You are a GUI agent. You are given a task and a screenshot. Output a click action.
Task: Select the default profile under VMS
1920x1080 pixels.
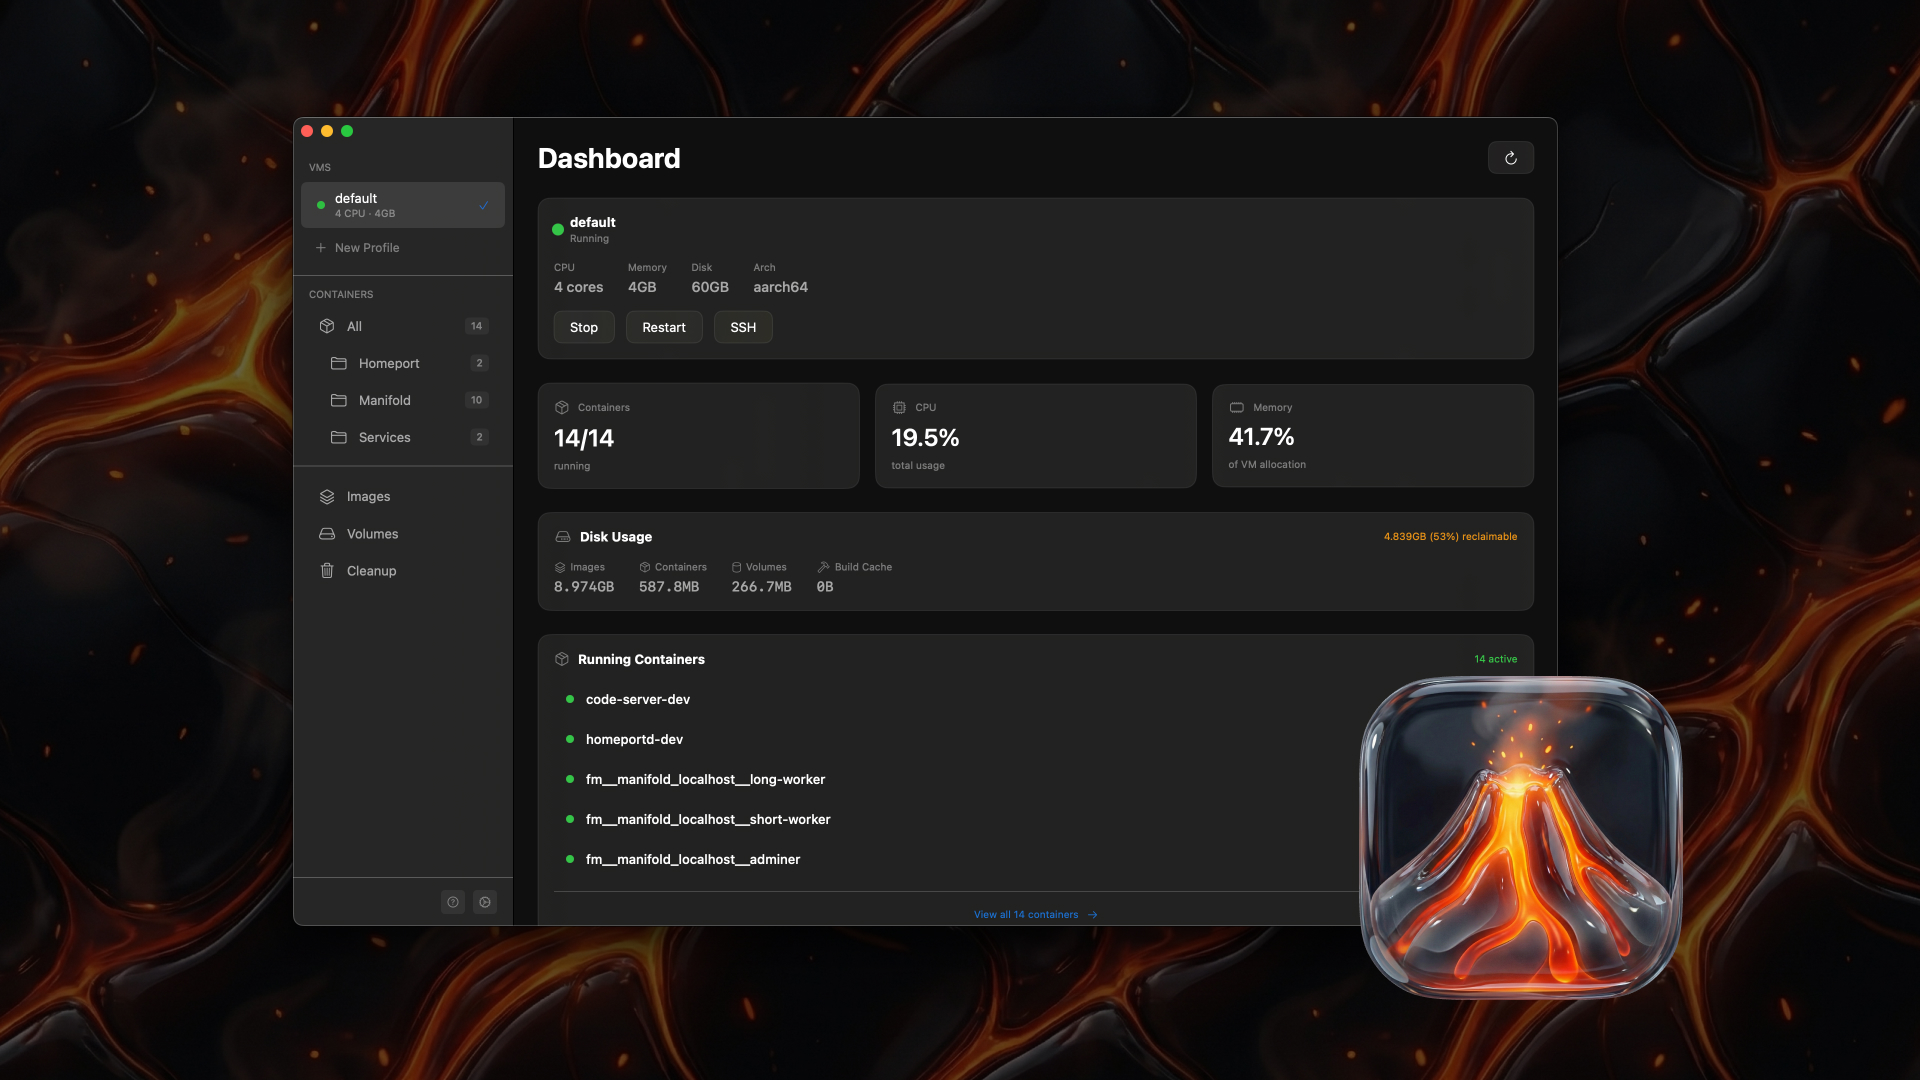(x=402, y=204)
